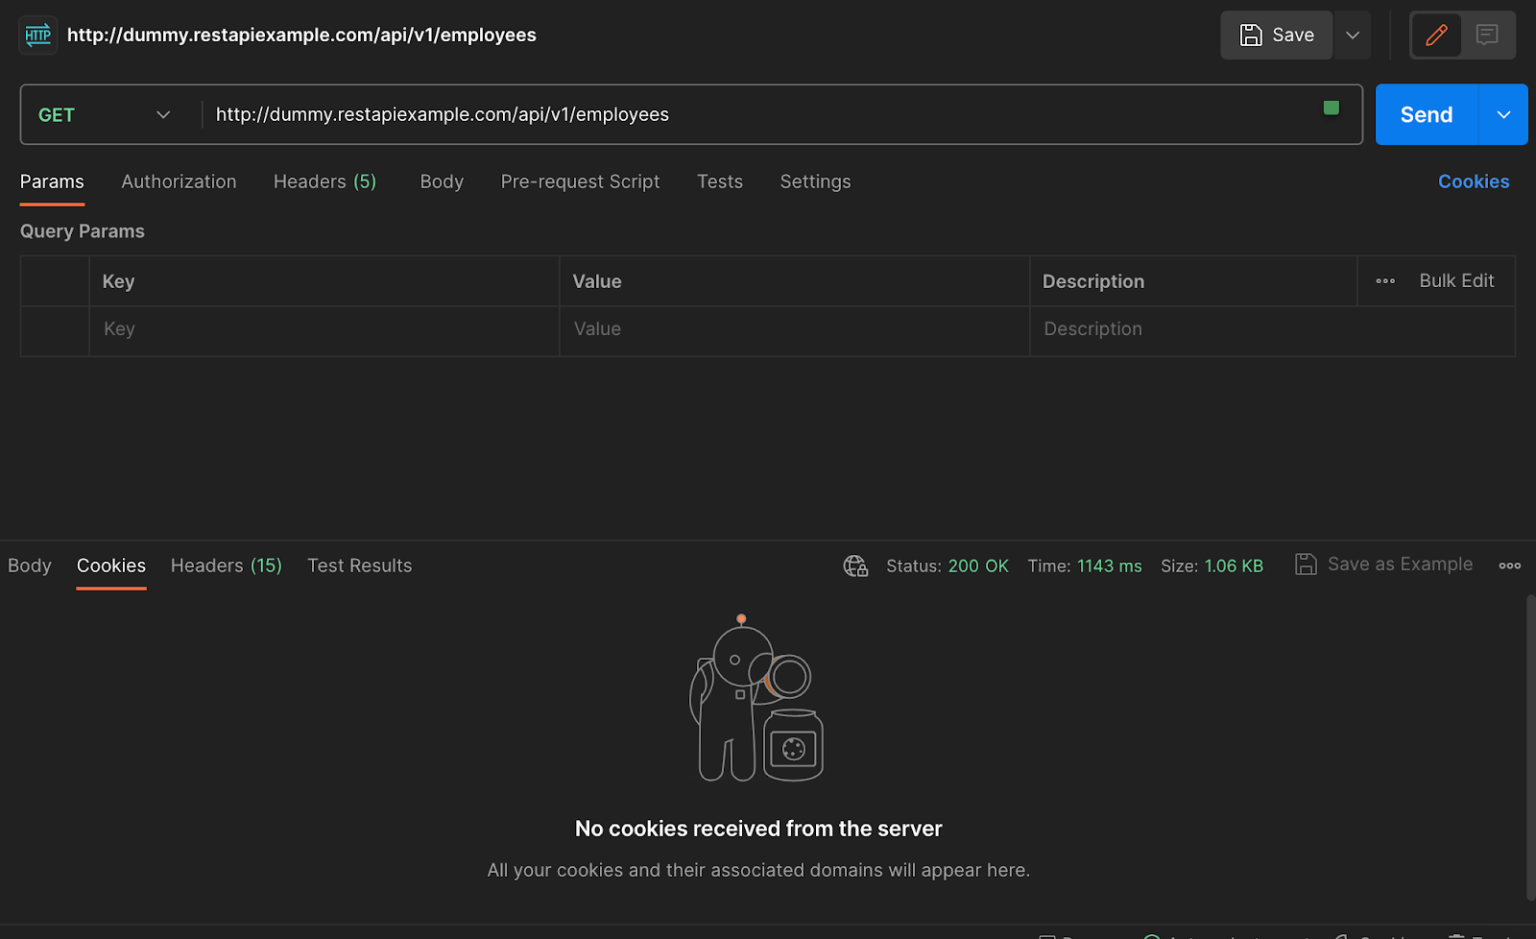
Task: Click the Save as Example icon
Action: pyautogui.click(x=1306, y=563)
